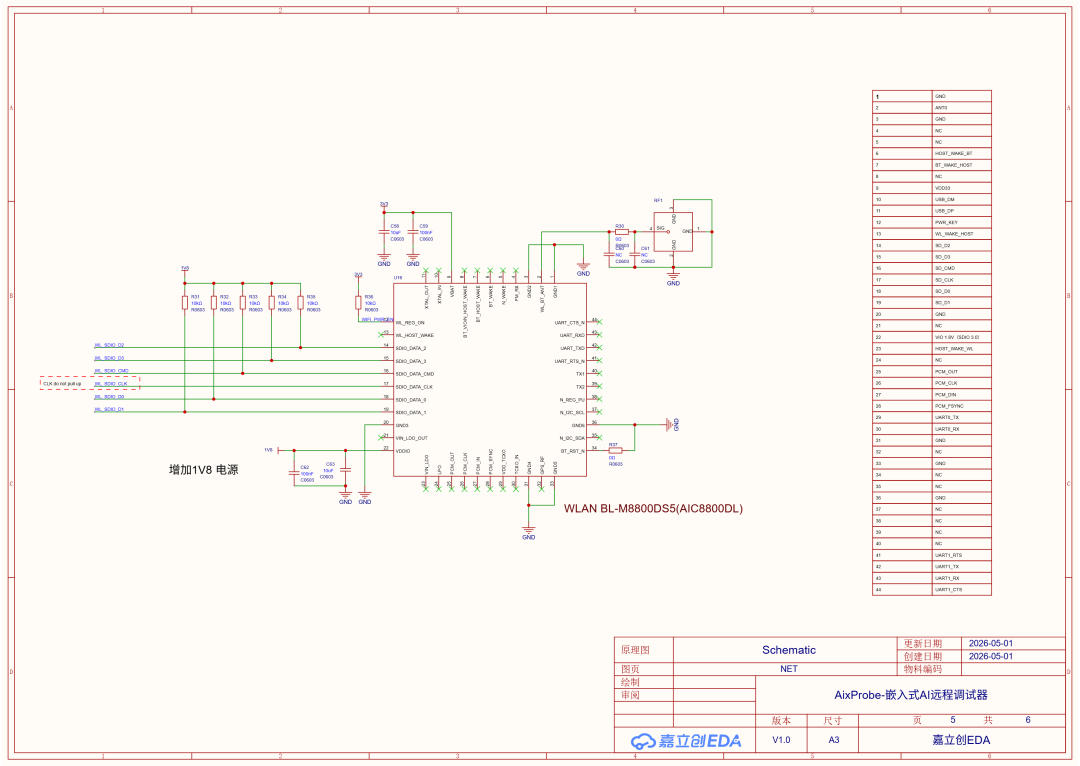Select the R30 series resistor near RF1
The image size is (1080, 766).
(621, 231)
